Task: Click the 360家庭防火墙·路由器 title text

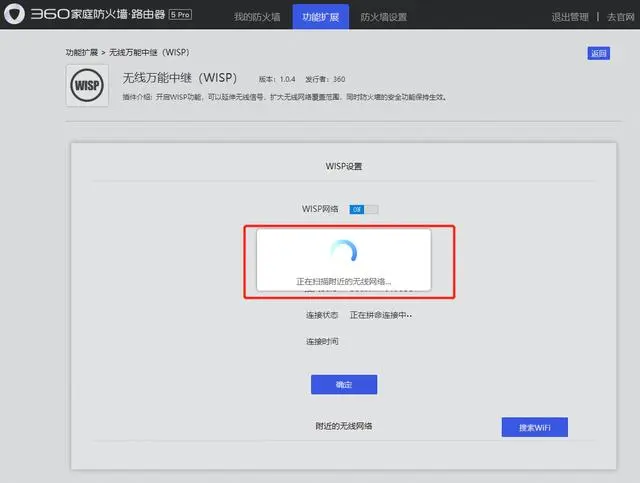Action: pyautogui.click(x=100, y=16)
